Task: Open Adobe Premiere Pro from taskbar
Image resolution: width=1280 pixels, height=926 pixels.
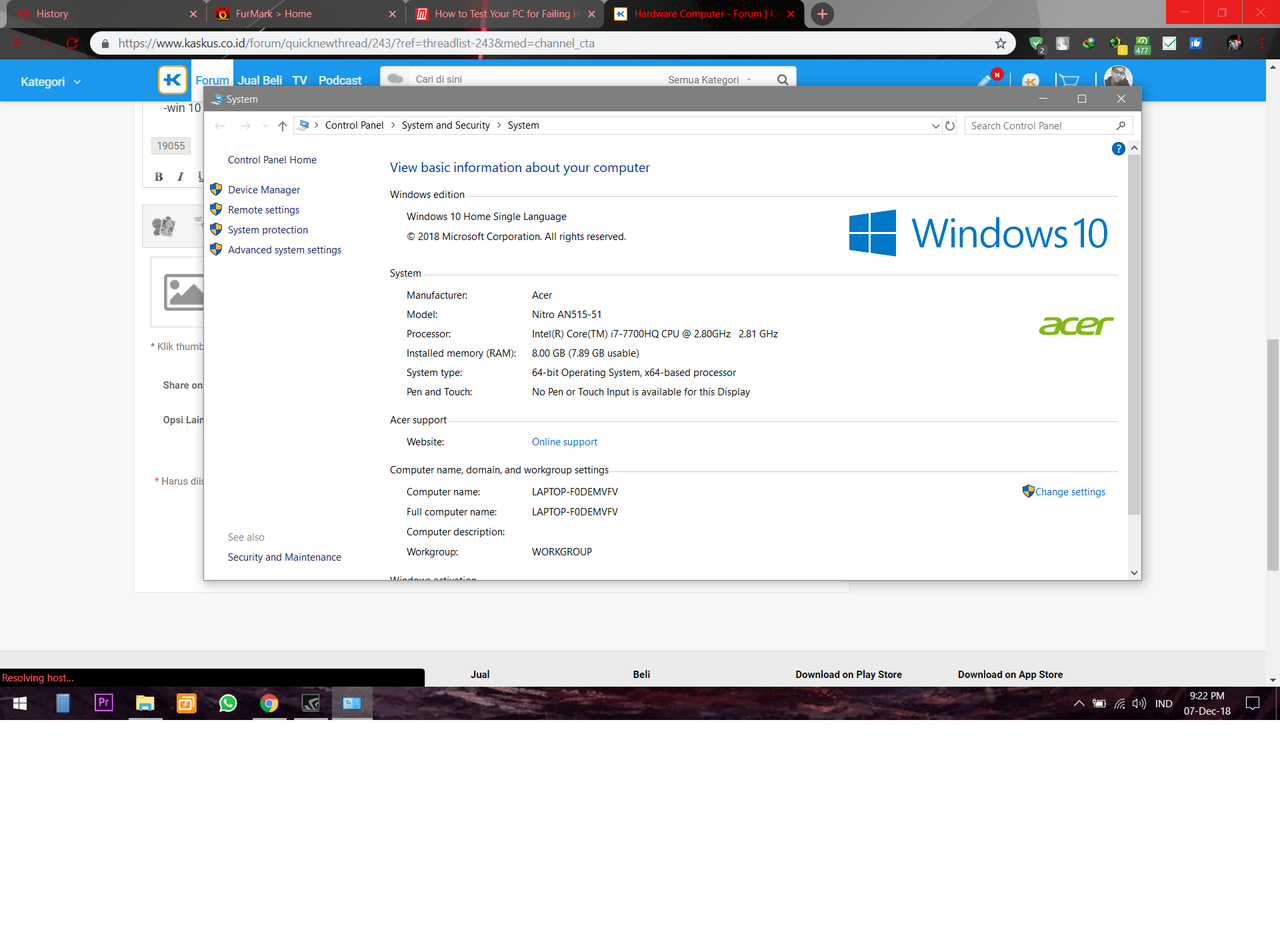Action: point(103,703)
